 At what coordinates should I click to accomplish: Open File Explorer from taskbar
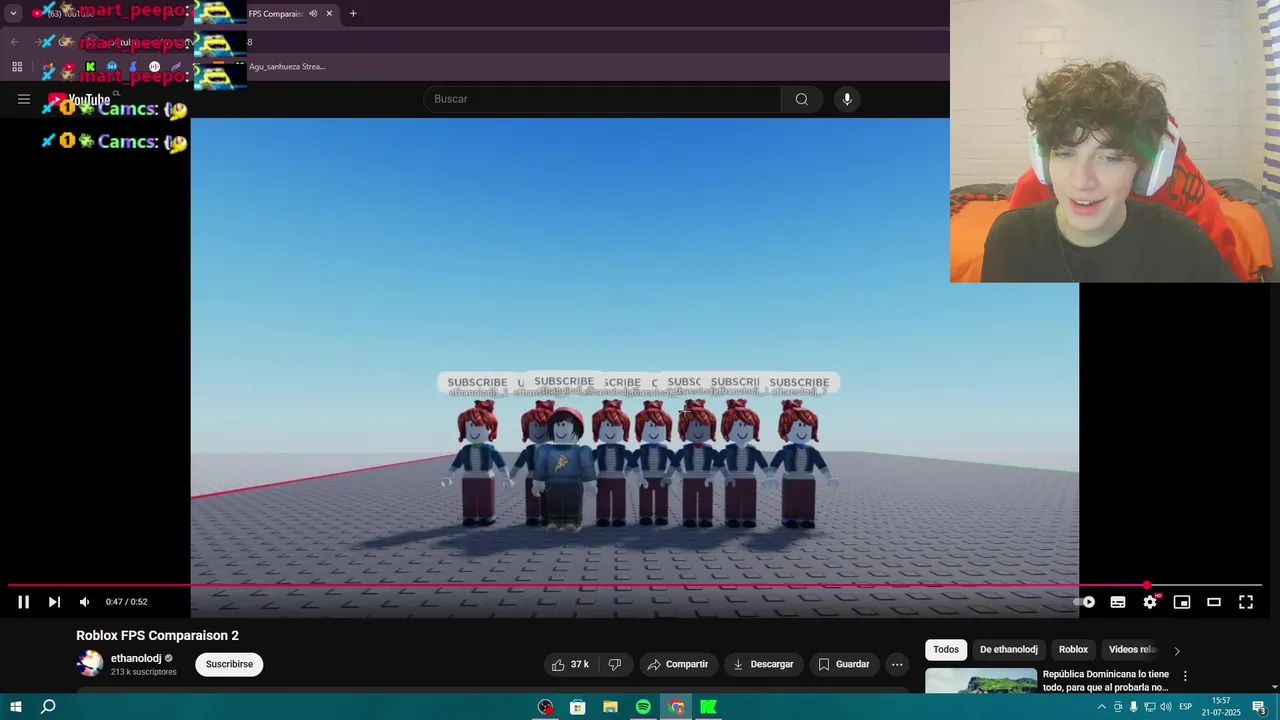point(610,707)
